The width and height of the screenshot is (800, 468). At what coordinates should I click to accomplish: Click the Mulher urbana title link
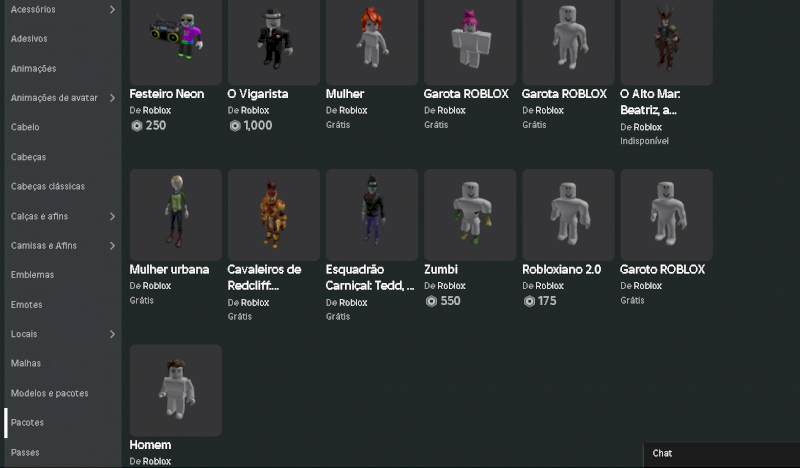[169, 269]
